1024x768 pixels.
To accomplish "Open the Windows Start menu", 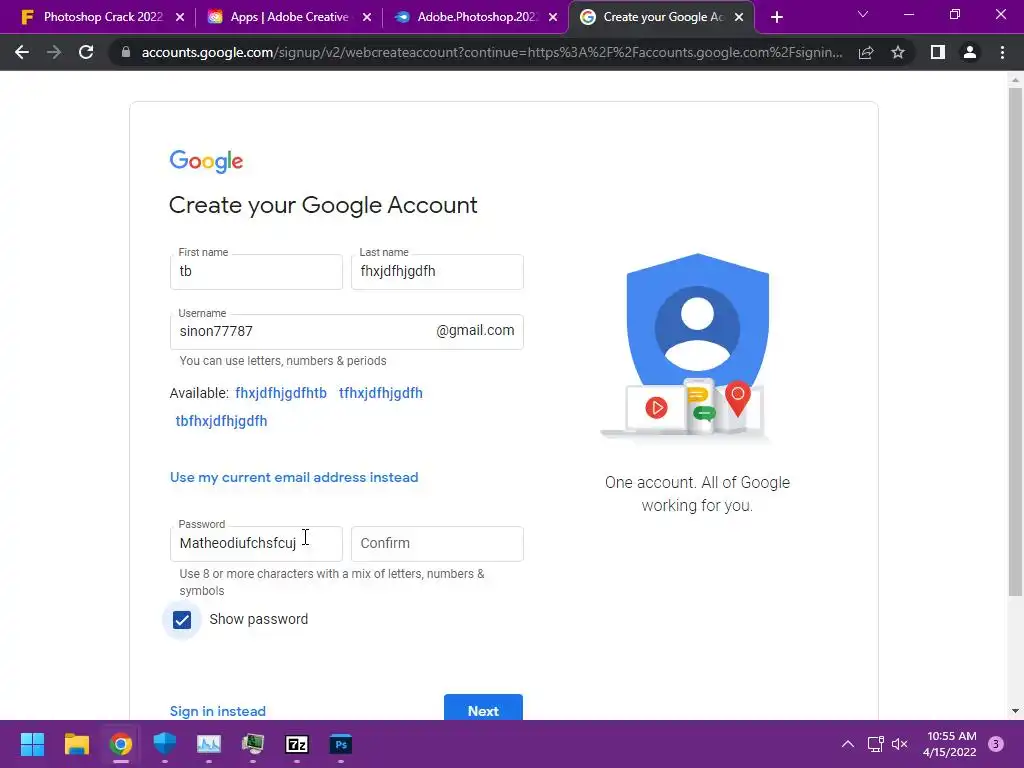I will pos(32,744).
